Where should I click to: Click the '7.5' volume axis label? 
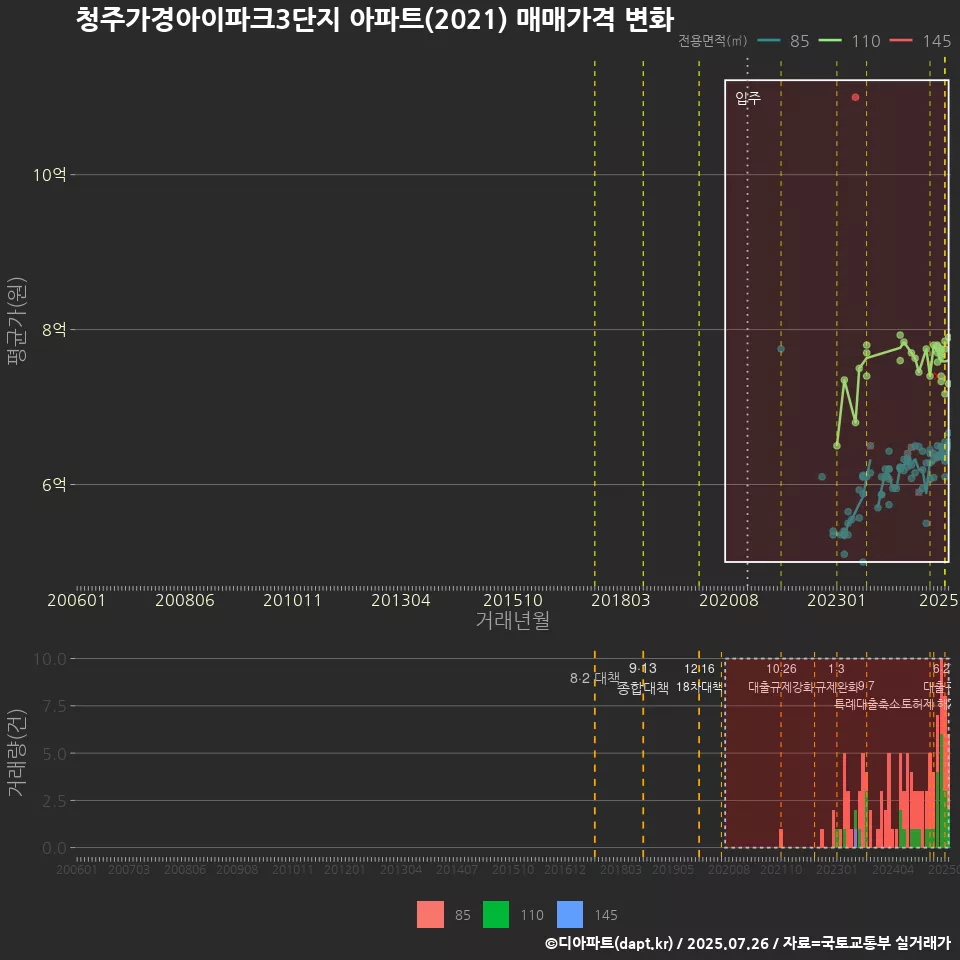click(54, 707)
